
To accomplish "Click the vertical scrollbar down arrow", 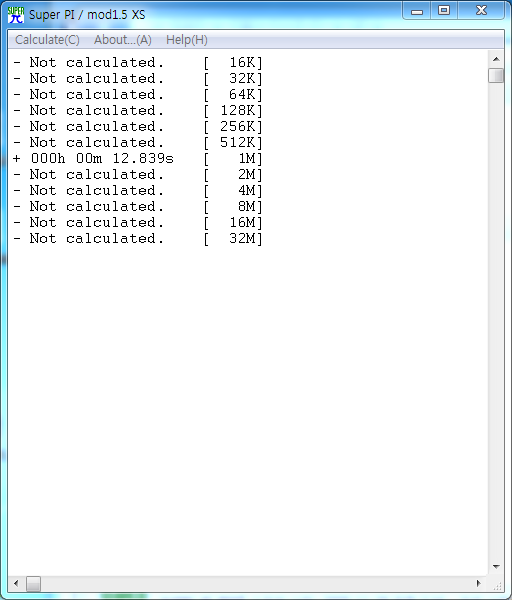I will [496, 567].
